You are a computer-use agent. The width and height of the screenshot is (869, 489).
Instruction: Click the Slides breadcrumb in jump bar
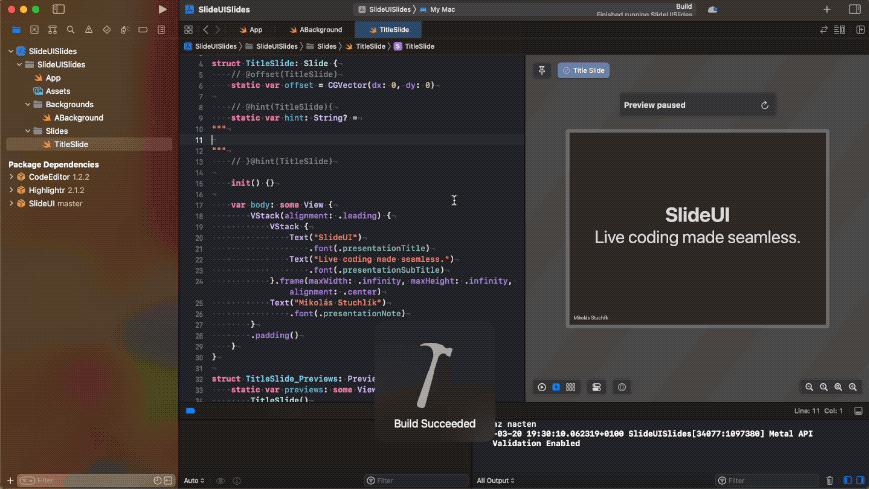(321, 47)
